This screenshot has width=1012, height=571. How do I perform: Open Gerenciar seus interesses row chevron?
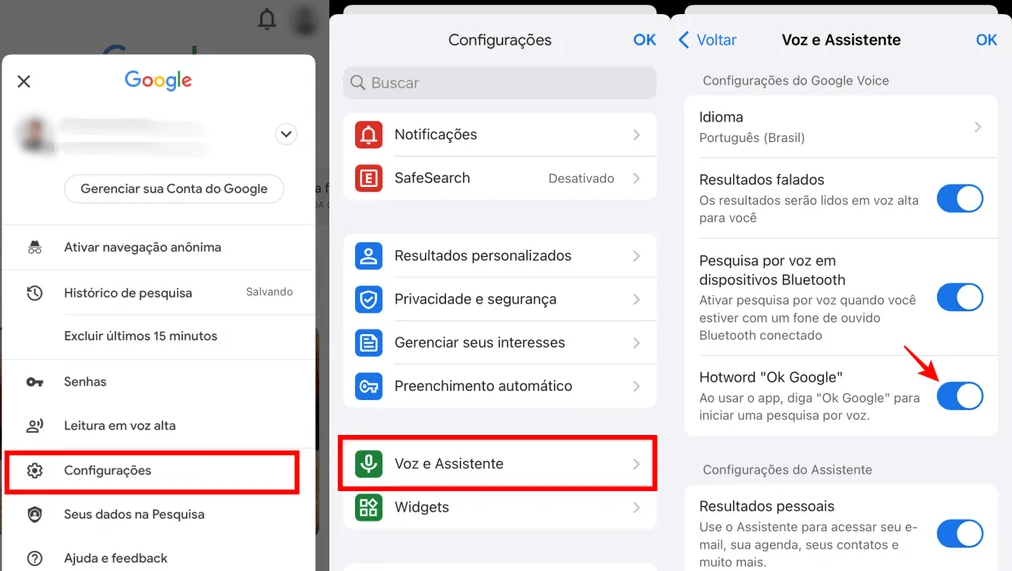[636, 343]
